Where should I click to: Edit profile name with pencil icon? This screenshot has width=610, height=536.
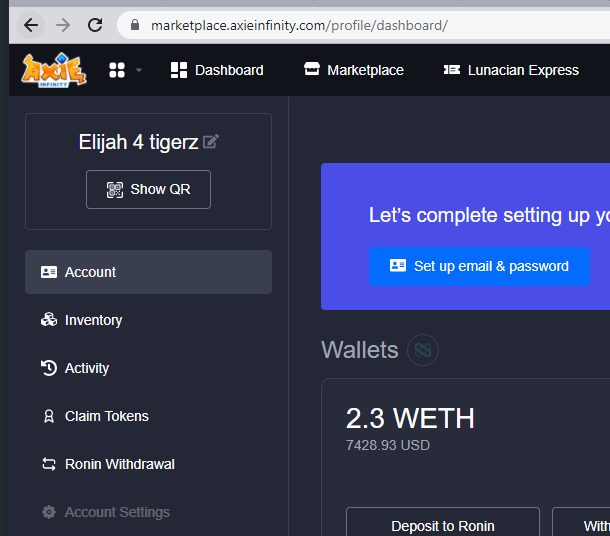coord(211,141)
